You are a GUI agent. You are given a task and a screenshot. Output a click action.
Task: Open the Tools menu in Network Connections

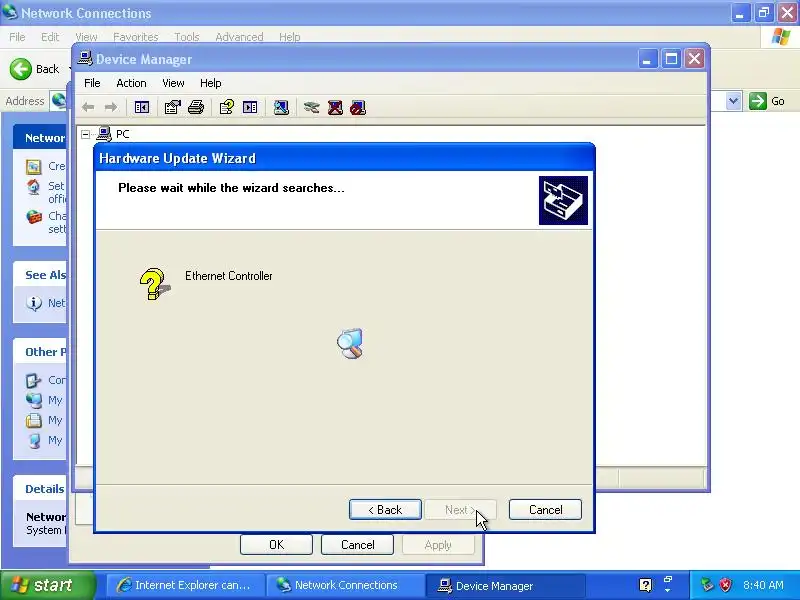[x=187, y=37]
